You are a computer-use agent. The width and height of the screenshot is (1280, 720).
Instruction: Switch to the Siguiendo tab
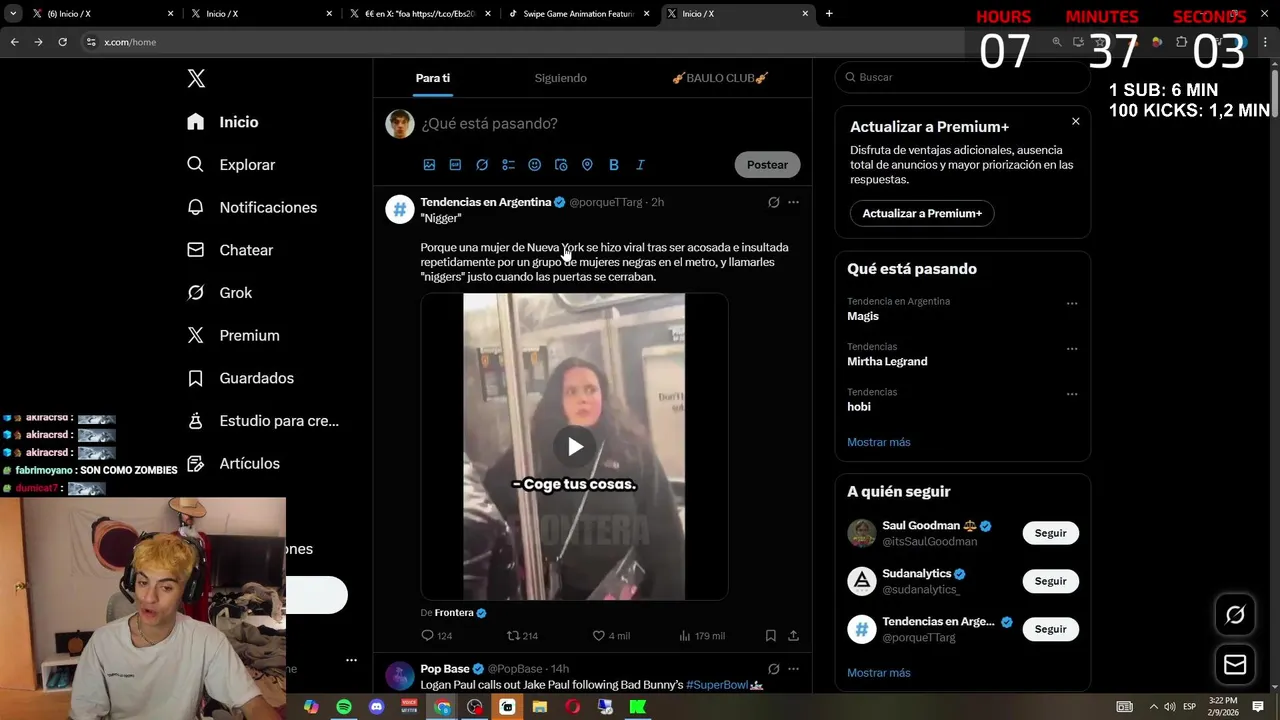(x=560, y=78)
